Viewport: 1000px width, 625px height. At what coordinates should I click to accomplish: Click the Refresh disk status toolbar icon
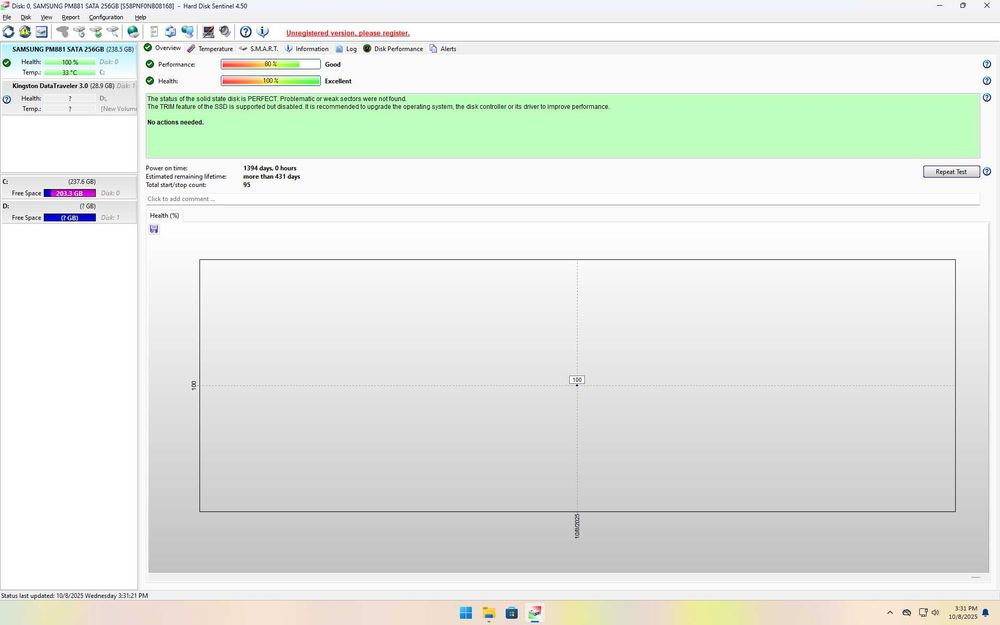(x=8, y=31)
